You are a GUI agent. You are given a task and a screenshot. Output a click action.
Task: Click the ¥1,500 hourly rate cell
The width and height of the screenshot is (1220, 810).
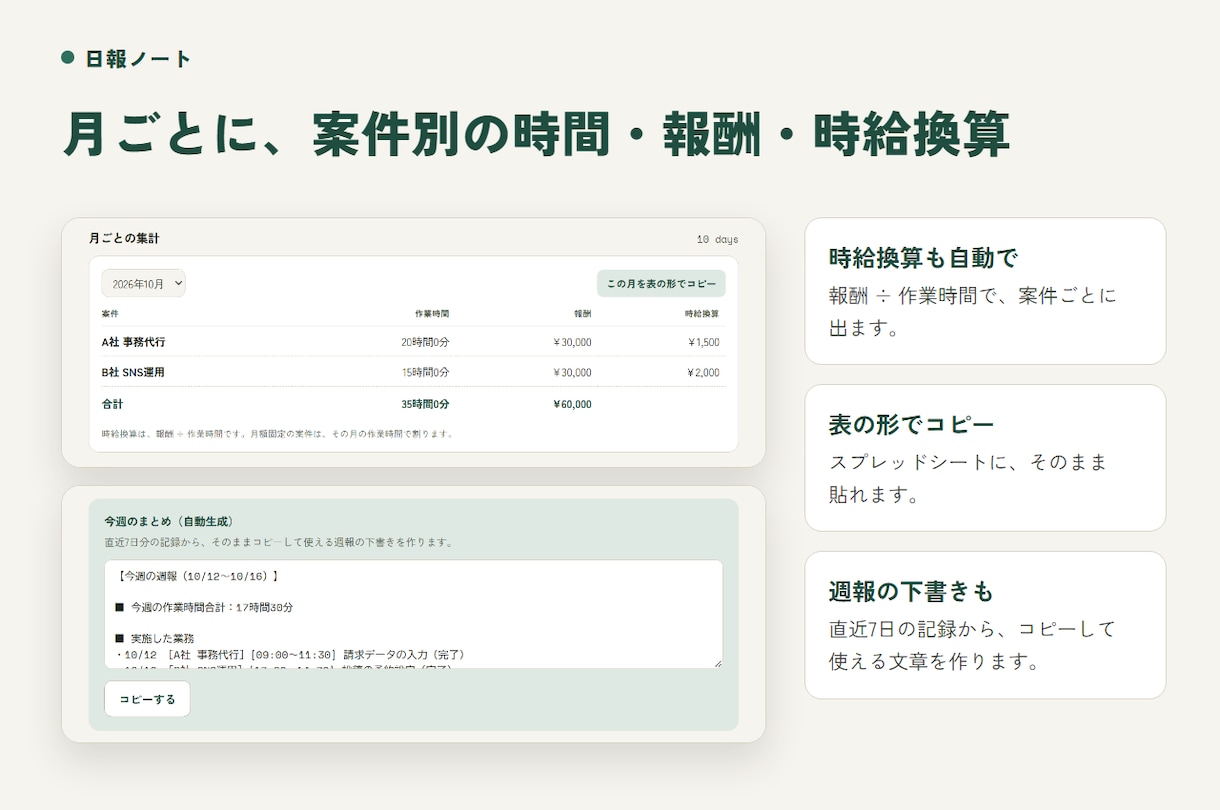coord(704,342)
